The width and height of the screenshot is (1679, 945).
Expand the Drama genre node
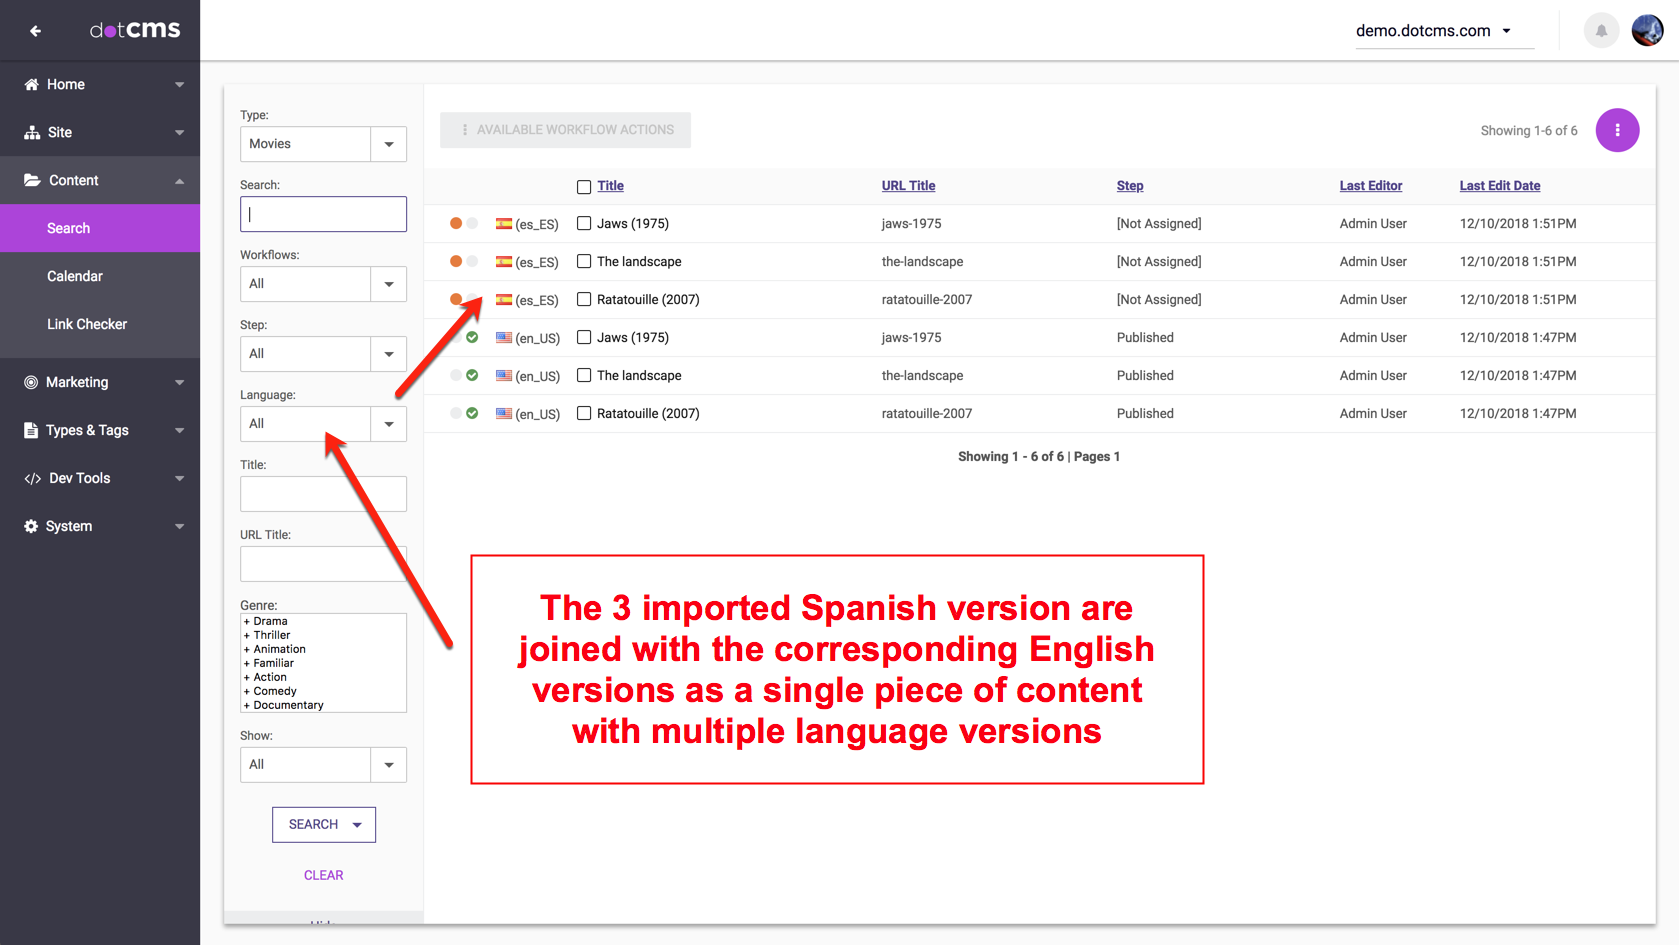click(x=265, y=621)
